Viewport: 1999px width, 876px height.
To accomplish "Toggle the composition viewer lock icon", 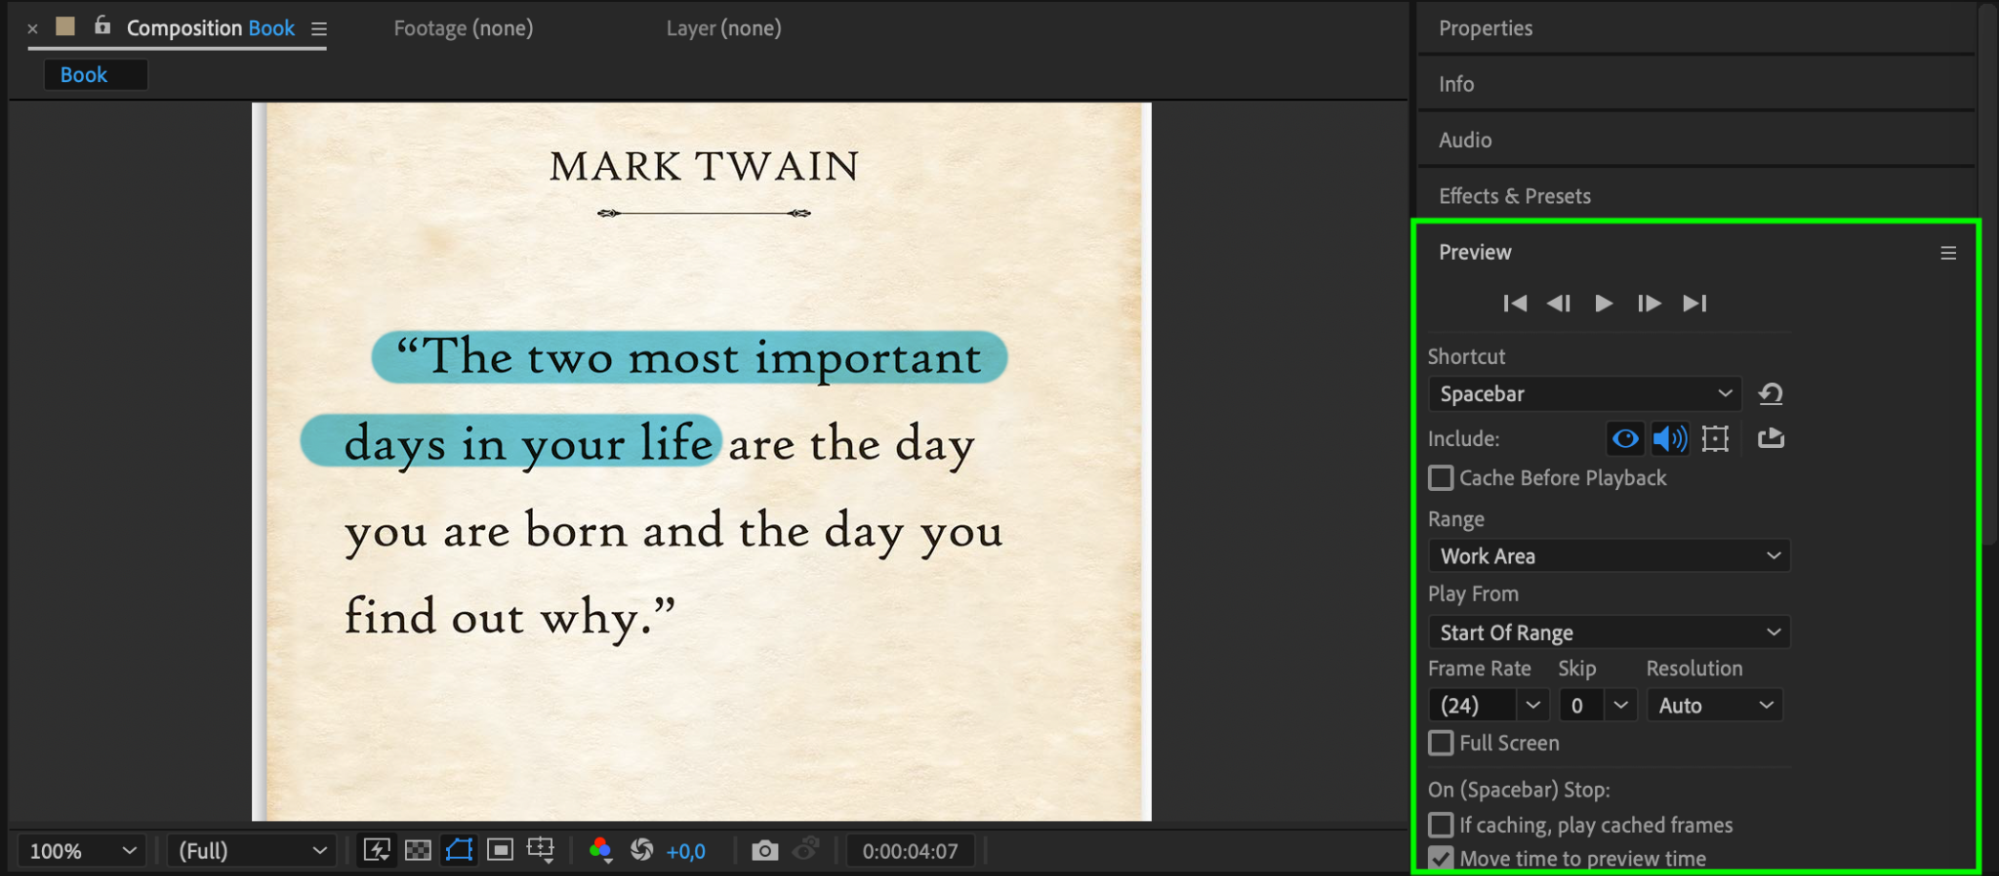I will point(102,26).
